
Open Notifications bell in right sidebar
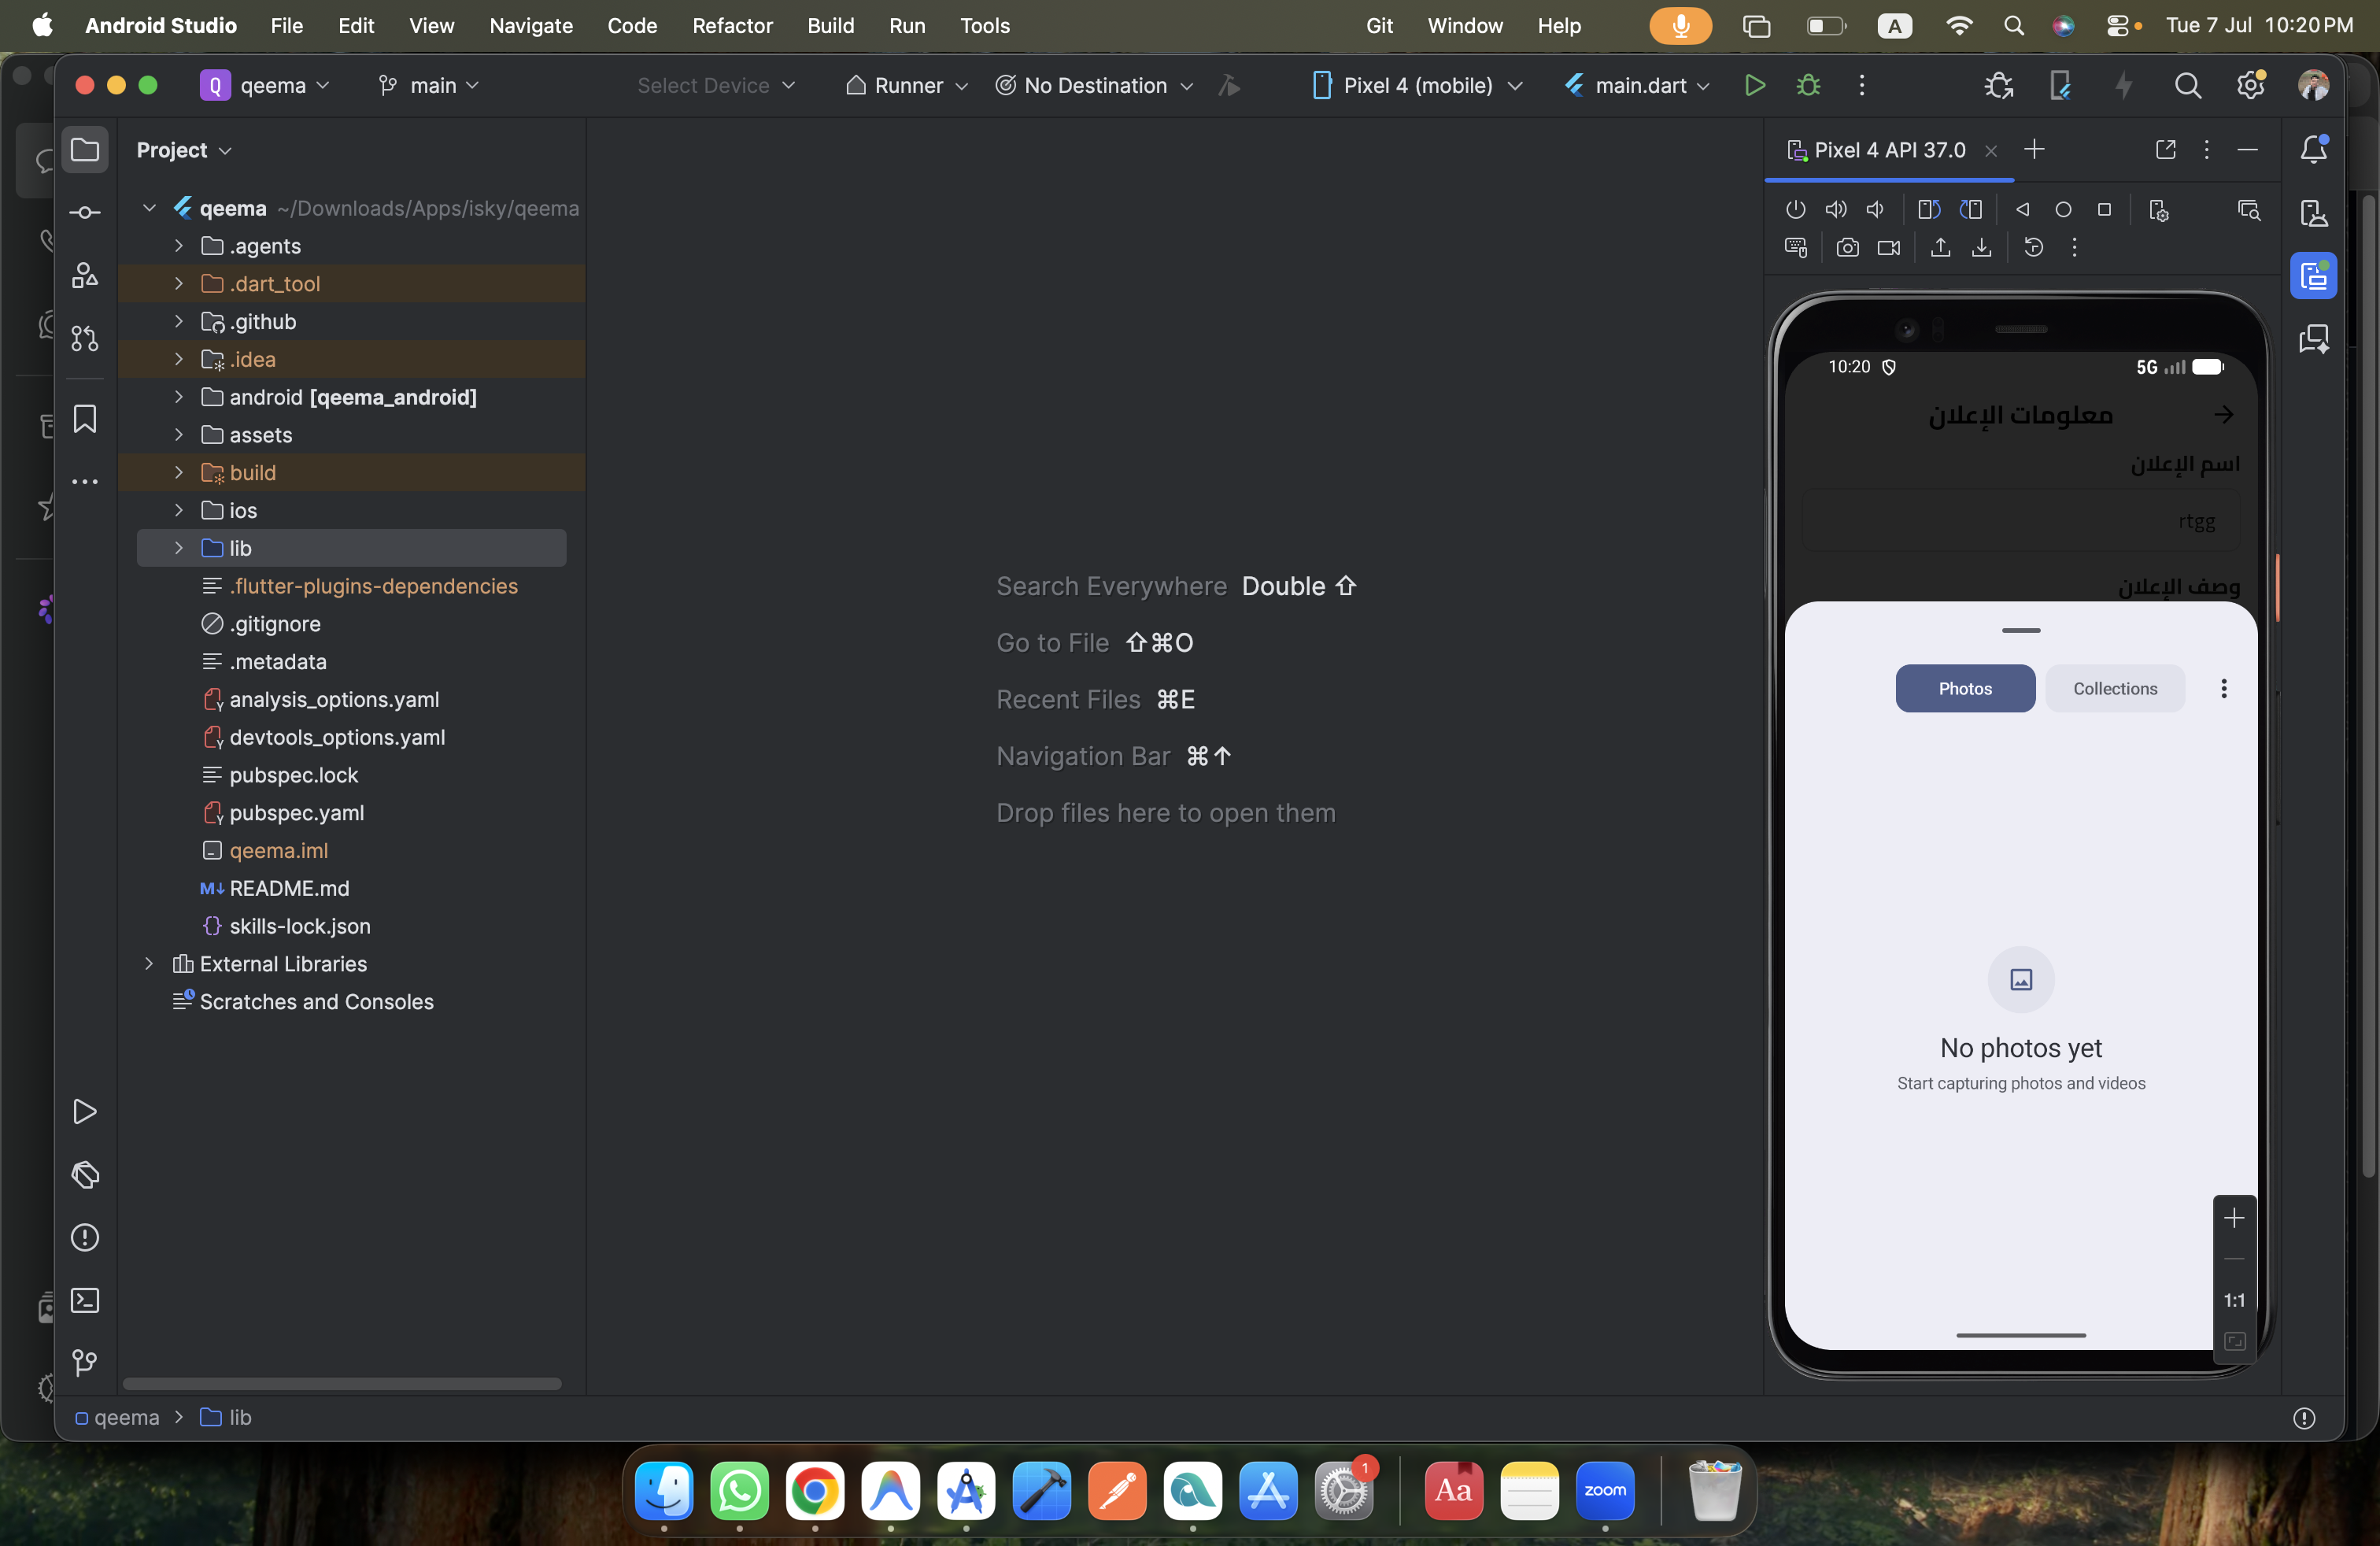click(x=2313, y=149)
